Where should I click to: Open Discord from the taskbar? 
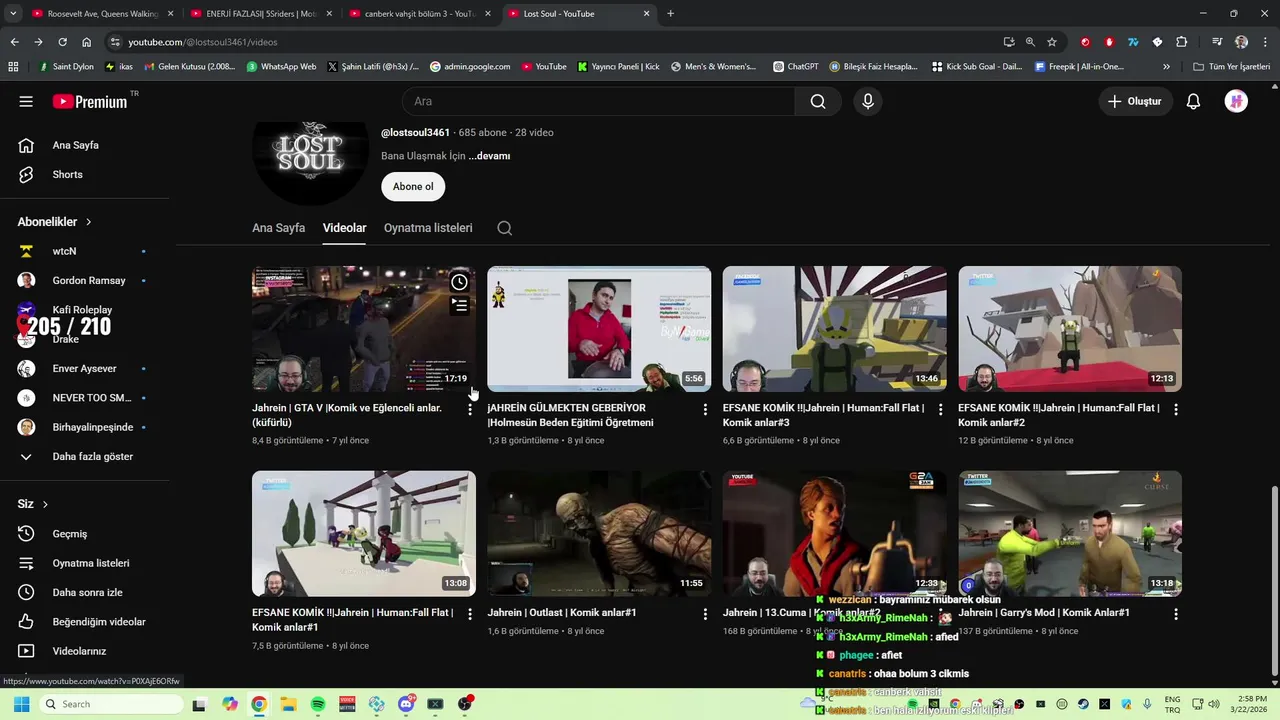tap(406, 704)
